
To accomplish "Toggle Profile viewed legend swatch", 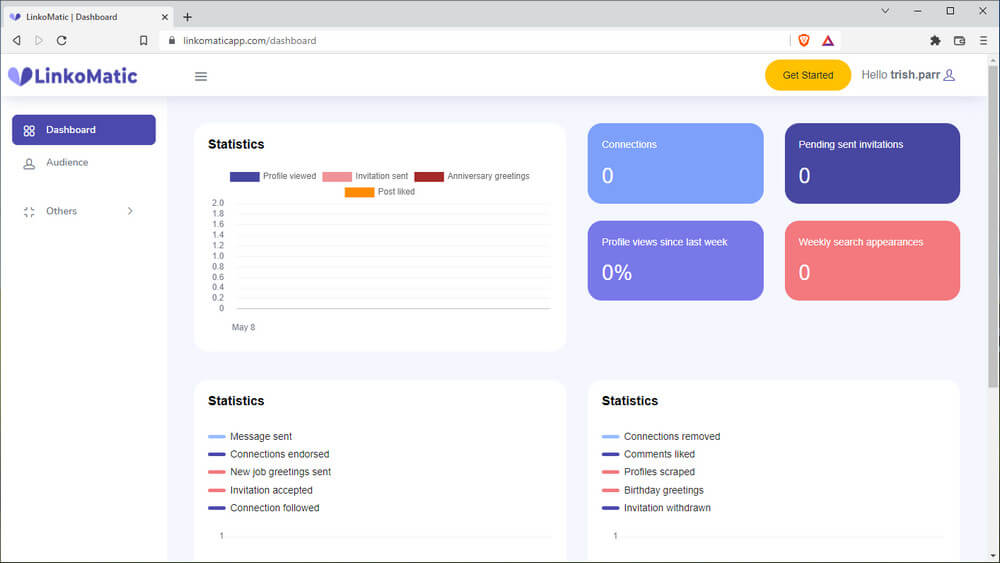I will pos(244,177).
